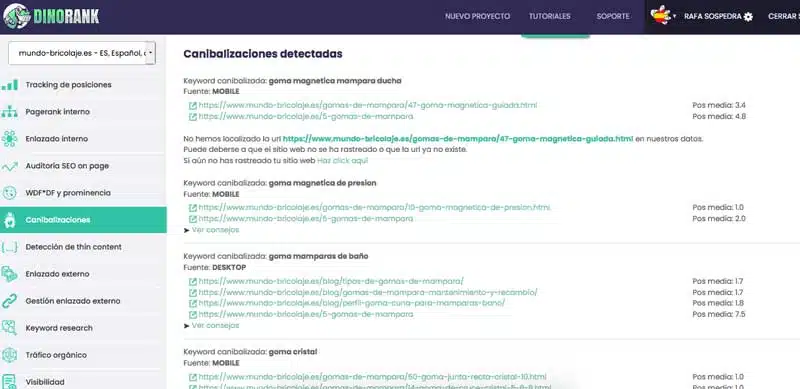Open the Tracking de posiciones bar chart icon
This screenshot has height=389, width=800.
click(x=10, y=85)
